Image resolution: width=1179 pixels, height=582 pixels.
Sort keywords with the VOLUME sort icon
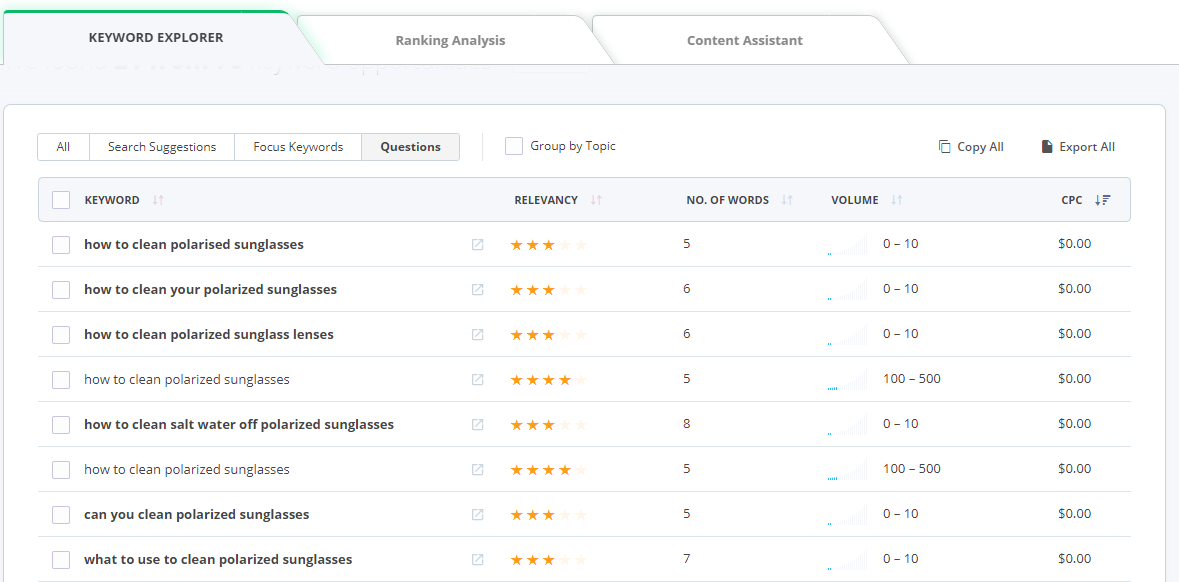pos(895,200)
